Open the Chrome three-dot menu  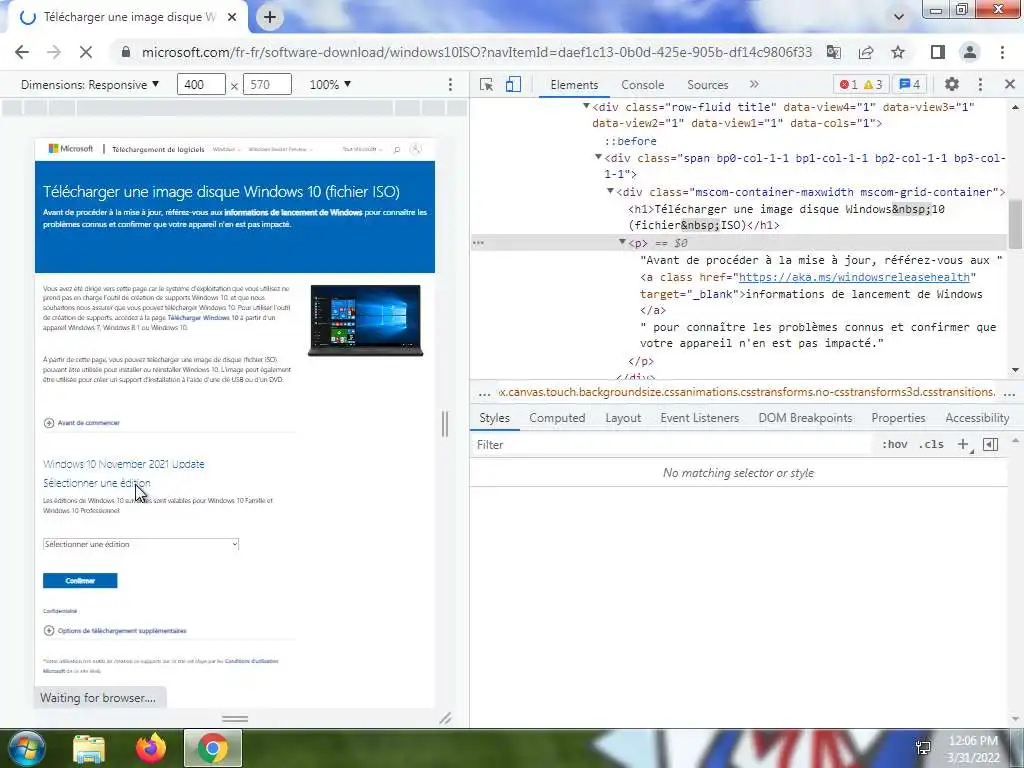click(1002, 52)
